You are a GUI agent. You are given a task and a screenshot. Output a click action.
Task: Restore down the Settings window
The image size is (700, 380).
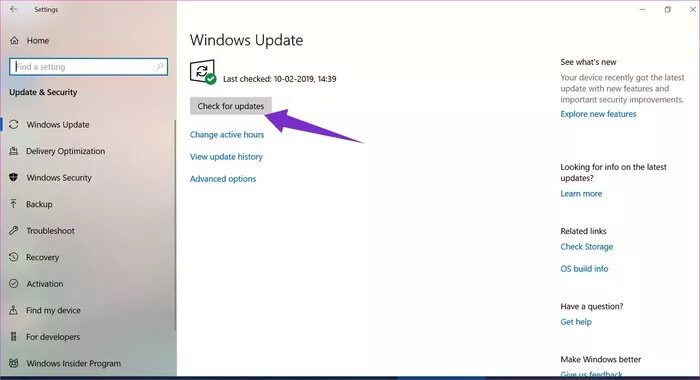tap(667, 9)
